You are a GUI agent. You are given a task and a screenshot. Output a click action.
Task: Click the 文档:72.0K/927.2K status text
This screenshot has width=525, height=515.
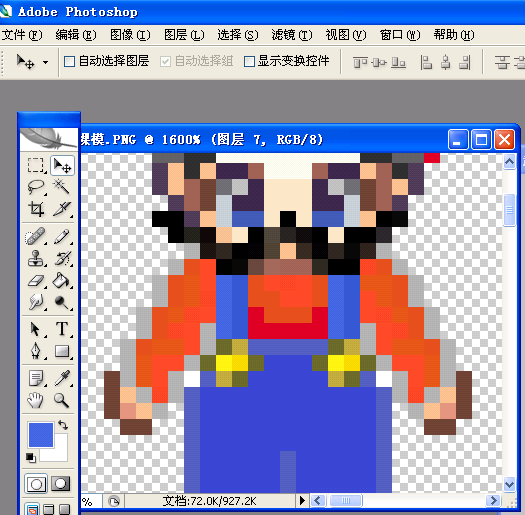coord(210,501)
